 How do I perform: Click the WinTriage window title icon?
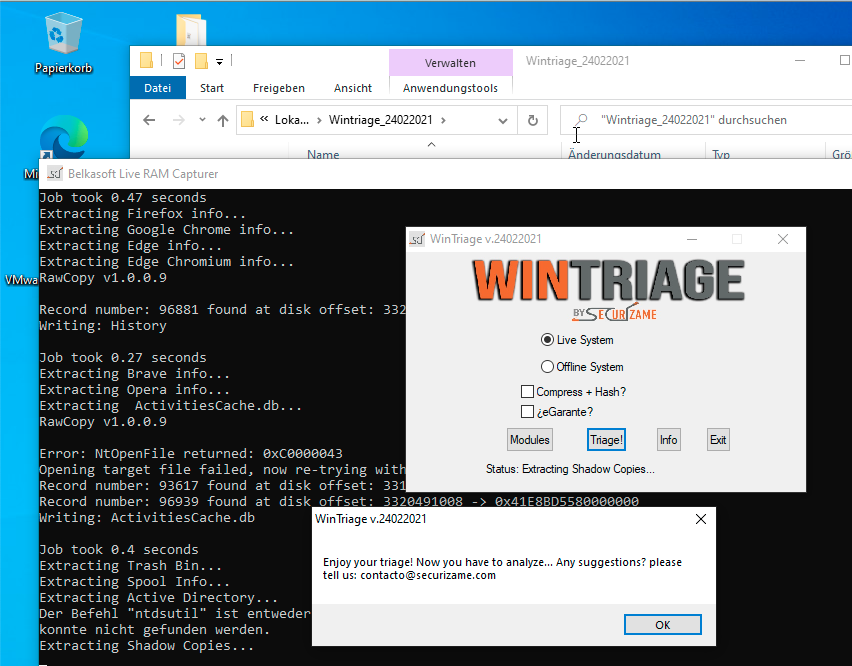click(x=417, y=239)
